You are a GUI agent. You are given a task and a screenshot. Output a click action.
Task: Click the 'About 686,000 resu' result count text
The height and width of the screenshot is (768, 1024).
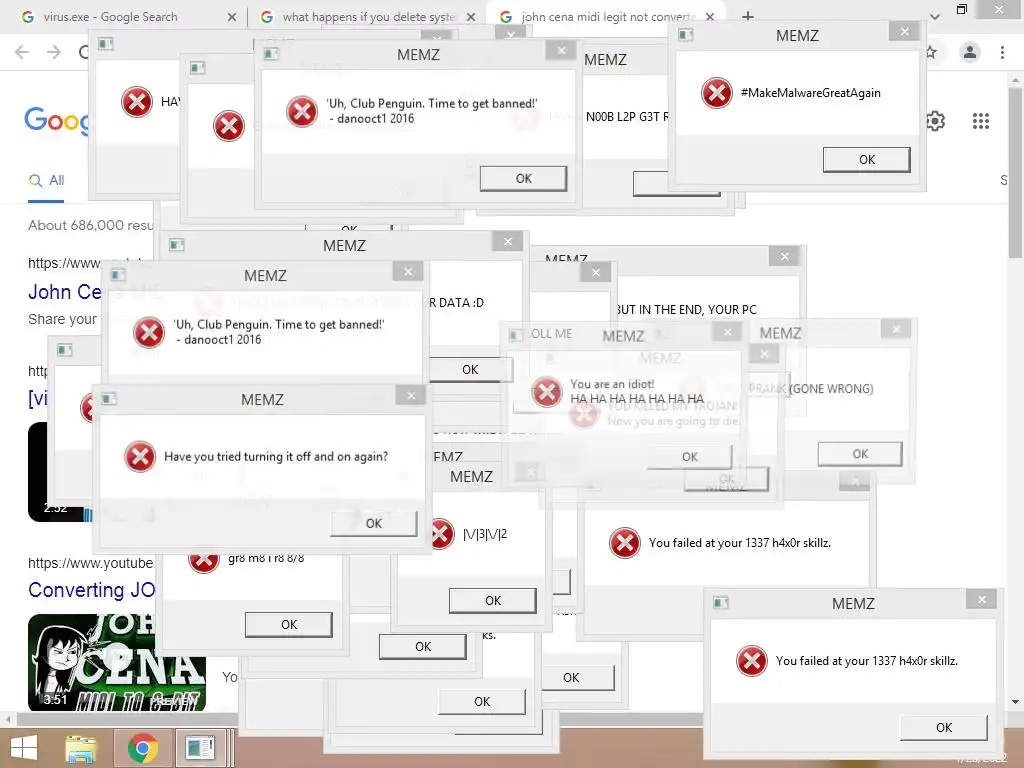[91, 225]
